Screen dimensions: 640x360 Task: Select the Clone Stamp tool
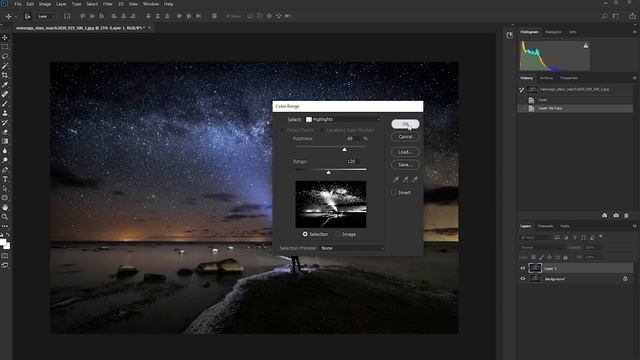point(5,113)
